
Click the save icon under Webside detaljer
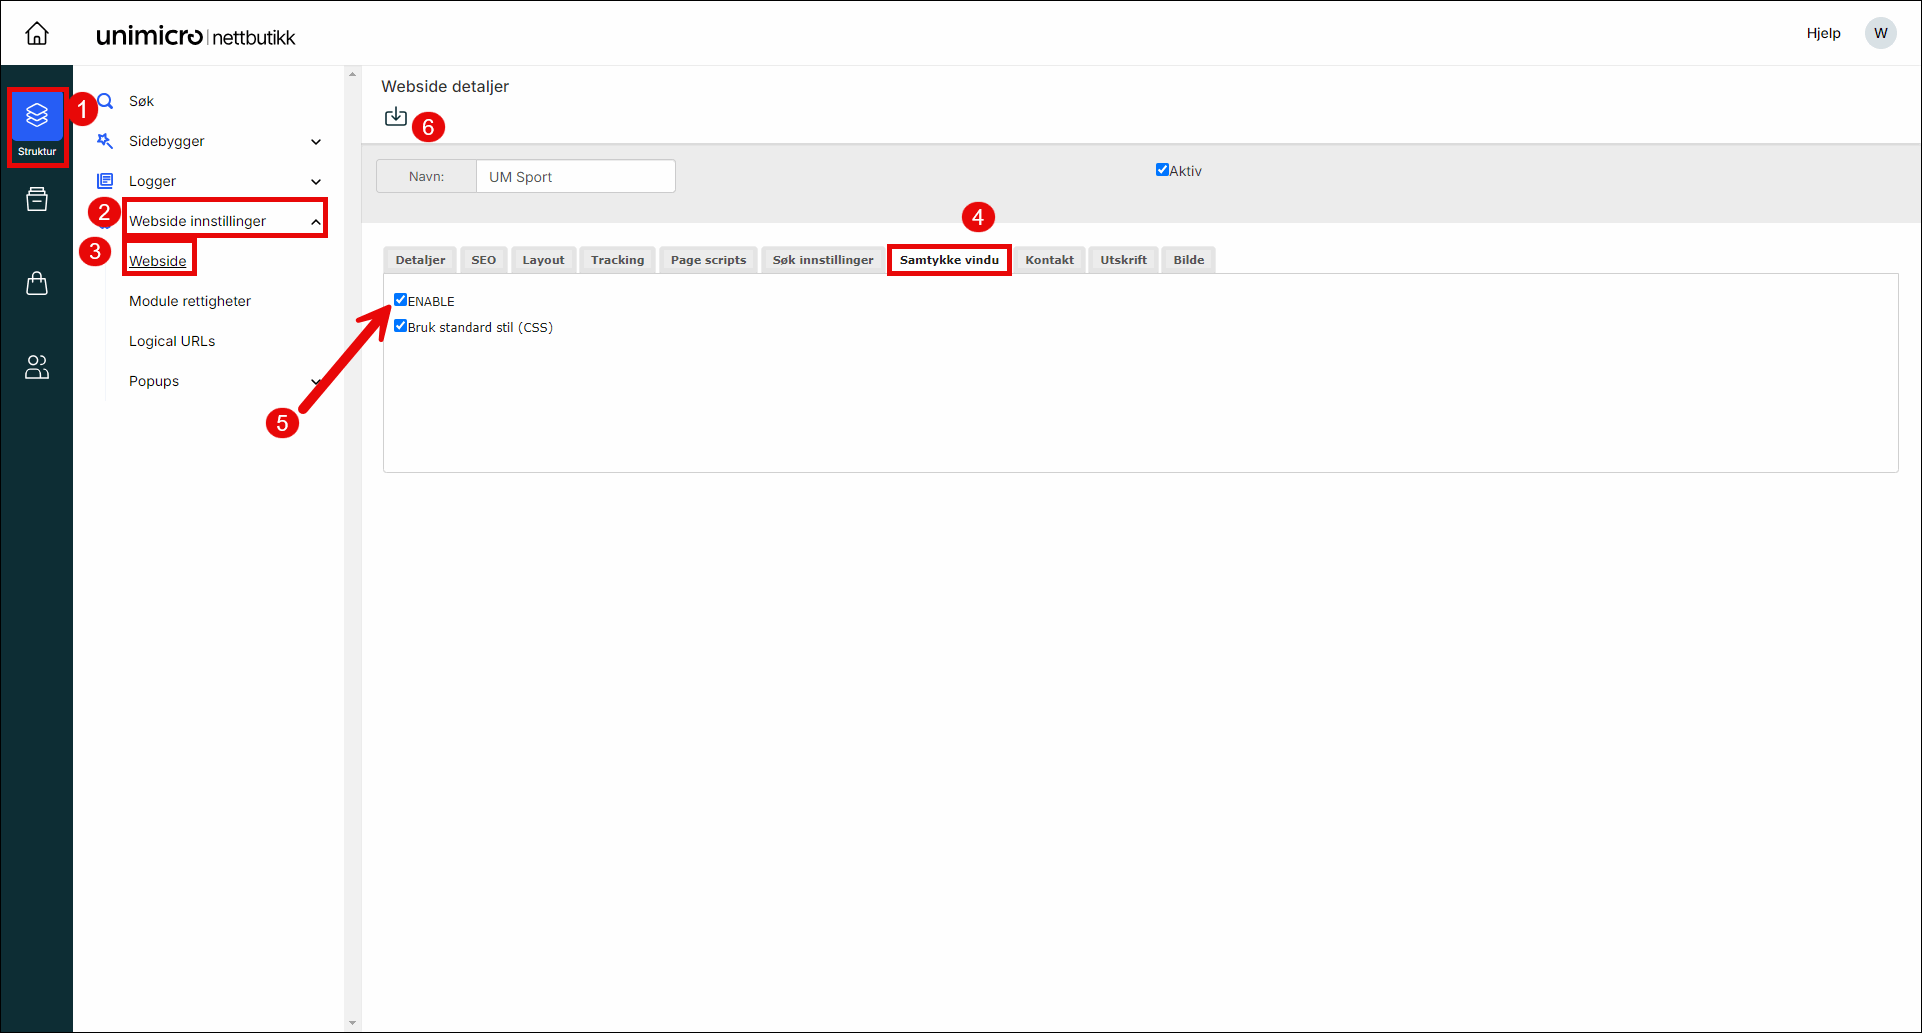(x=396, y=117)
